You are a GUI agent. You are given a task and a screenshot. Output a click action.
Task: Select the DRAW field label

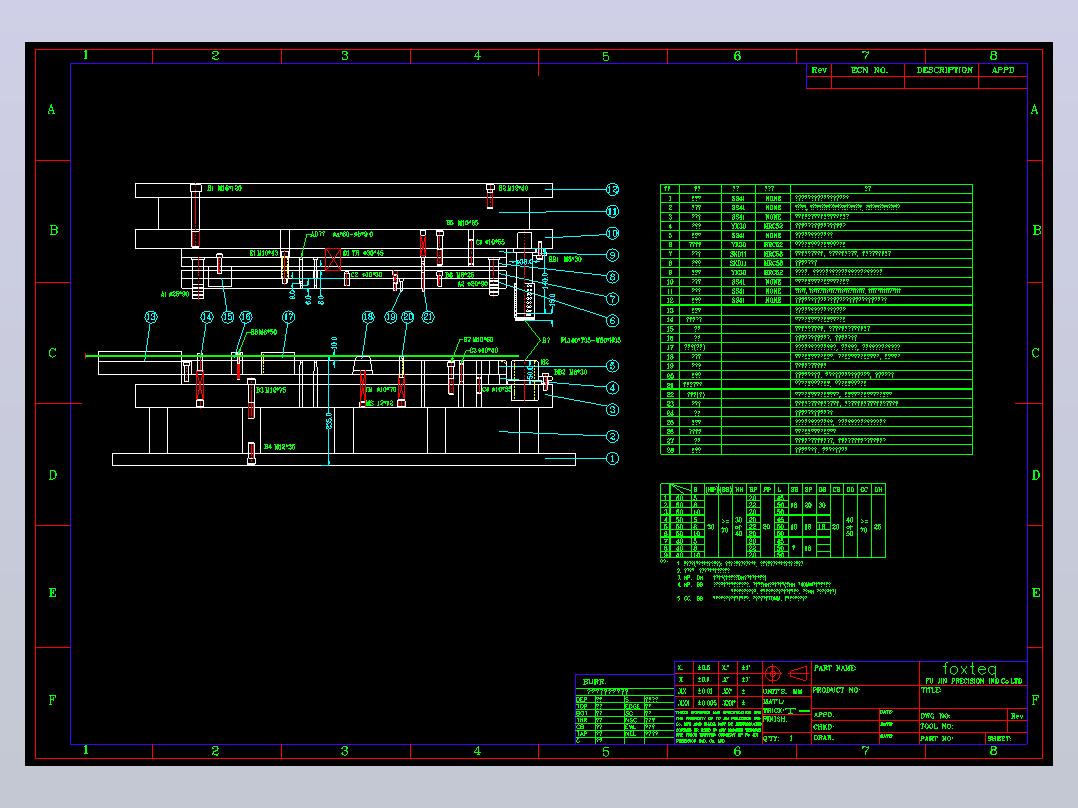(x=824, y=738)
